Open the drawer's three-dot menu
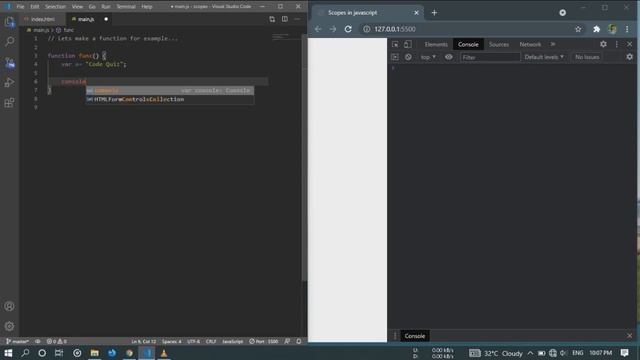Image resolution: width=640 pixels, height=360 pixels. (395, 336)
